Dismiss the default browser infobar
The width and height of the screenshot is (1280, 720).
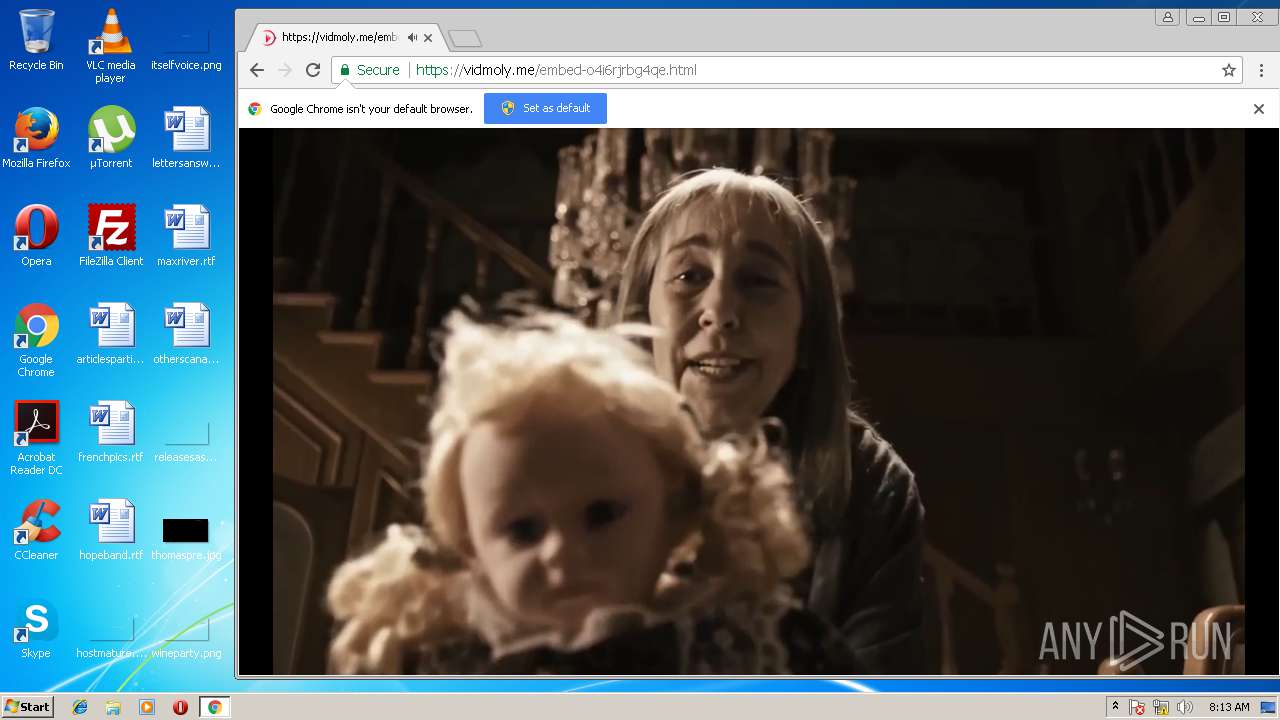click(x=1259, y=109)
